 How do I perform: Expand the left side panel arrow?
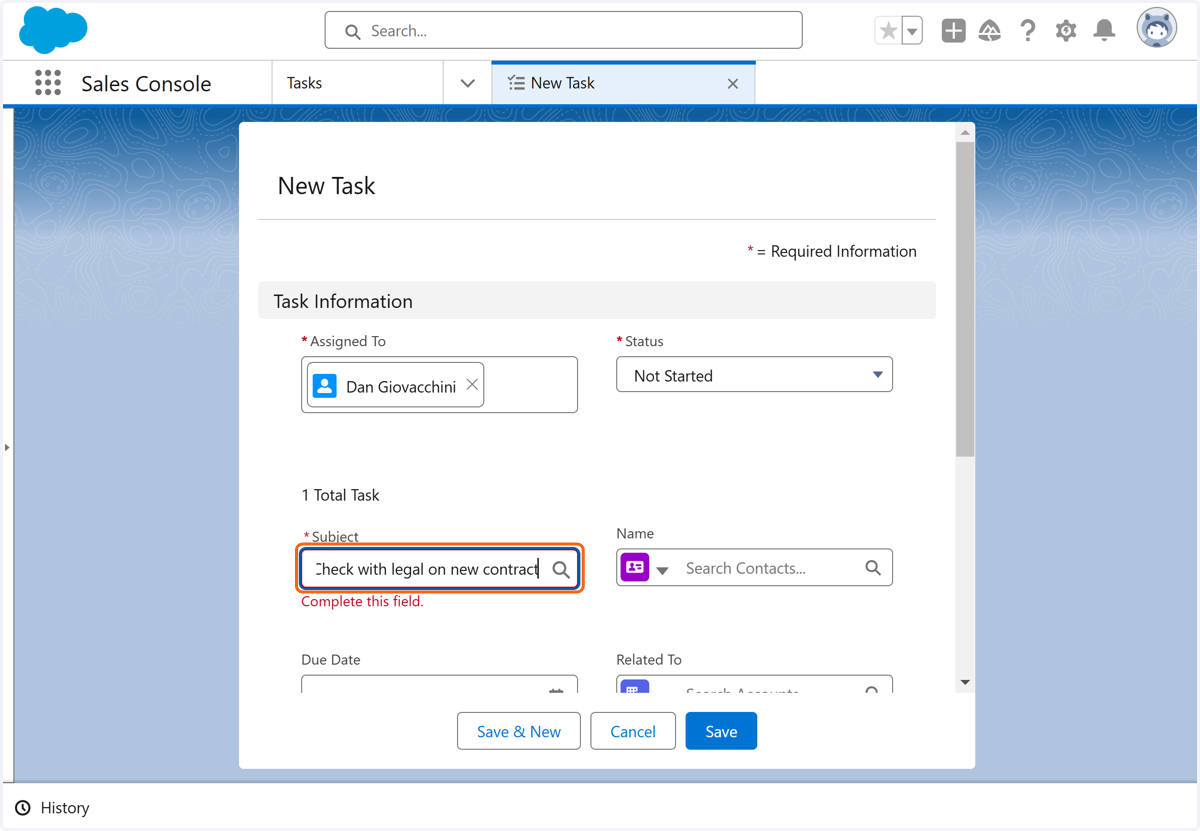point(7,447)
